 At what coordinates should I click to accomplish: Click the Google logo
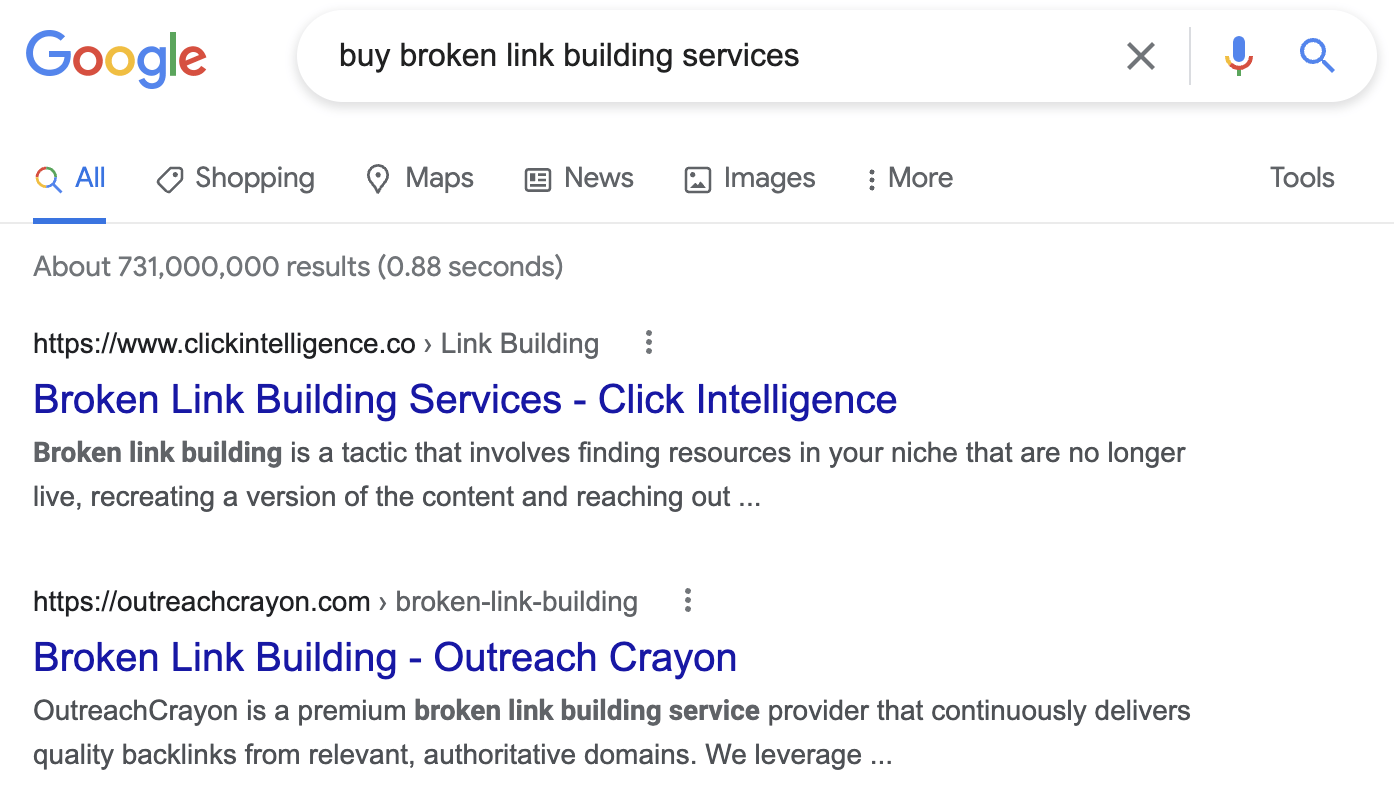pos(116,58)
